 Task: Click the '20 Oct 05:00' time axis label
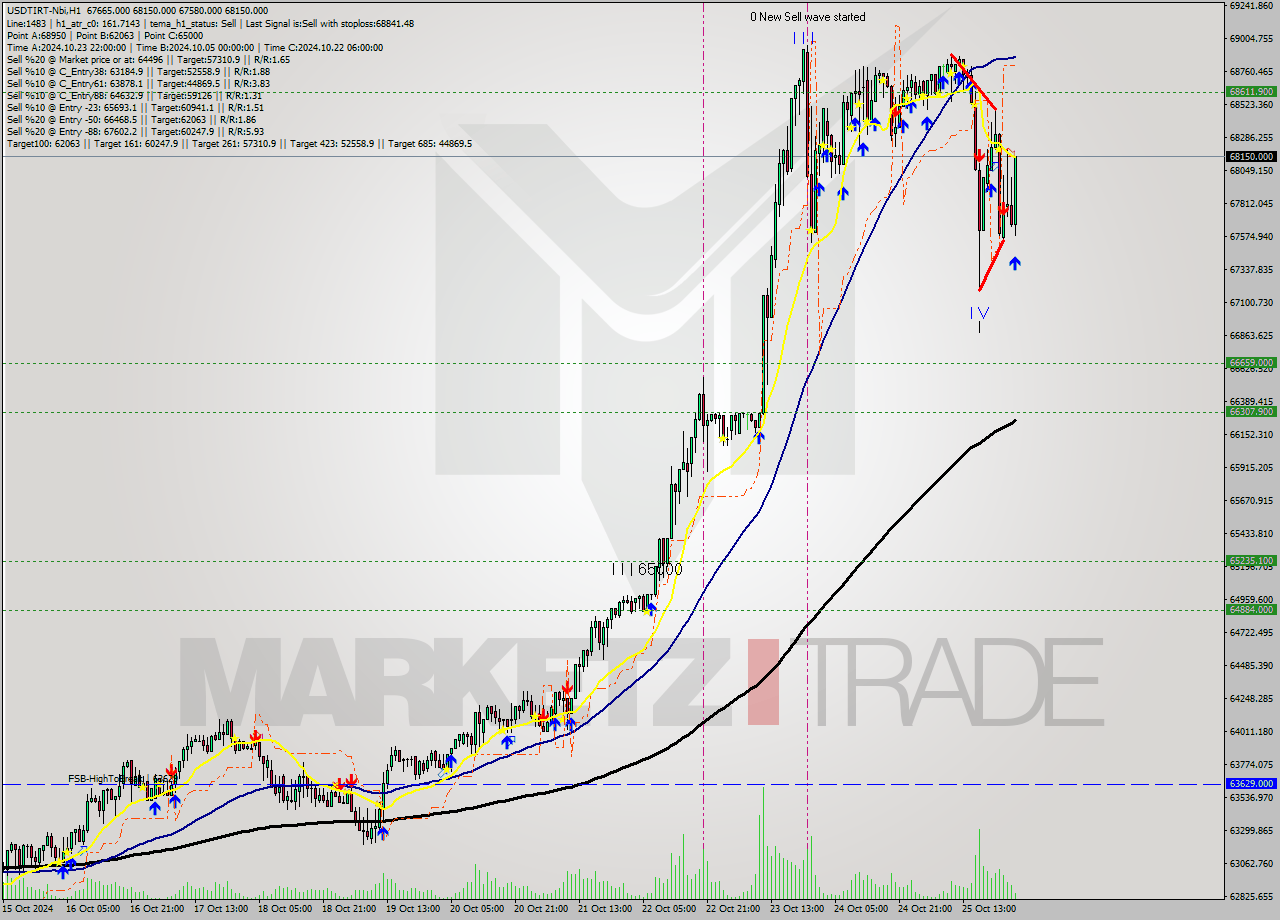click(477, 909)
